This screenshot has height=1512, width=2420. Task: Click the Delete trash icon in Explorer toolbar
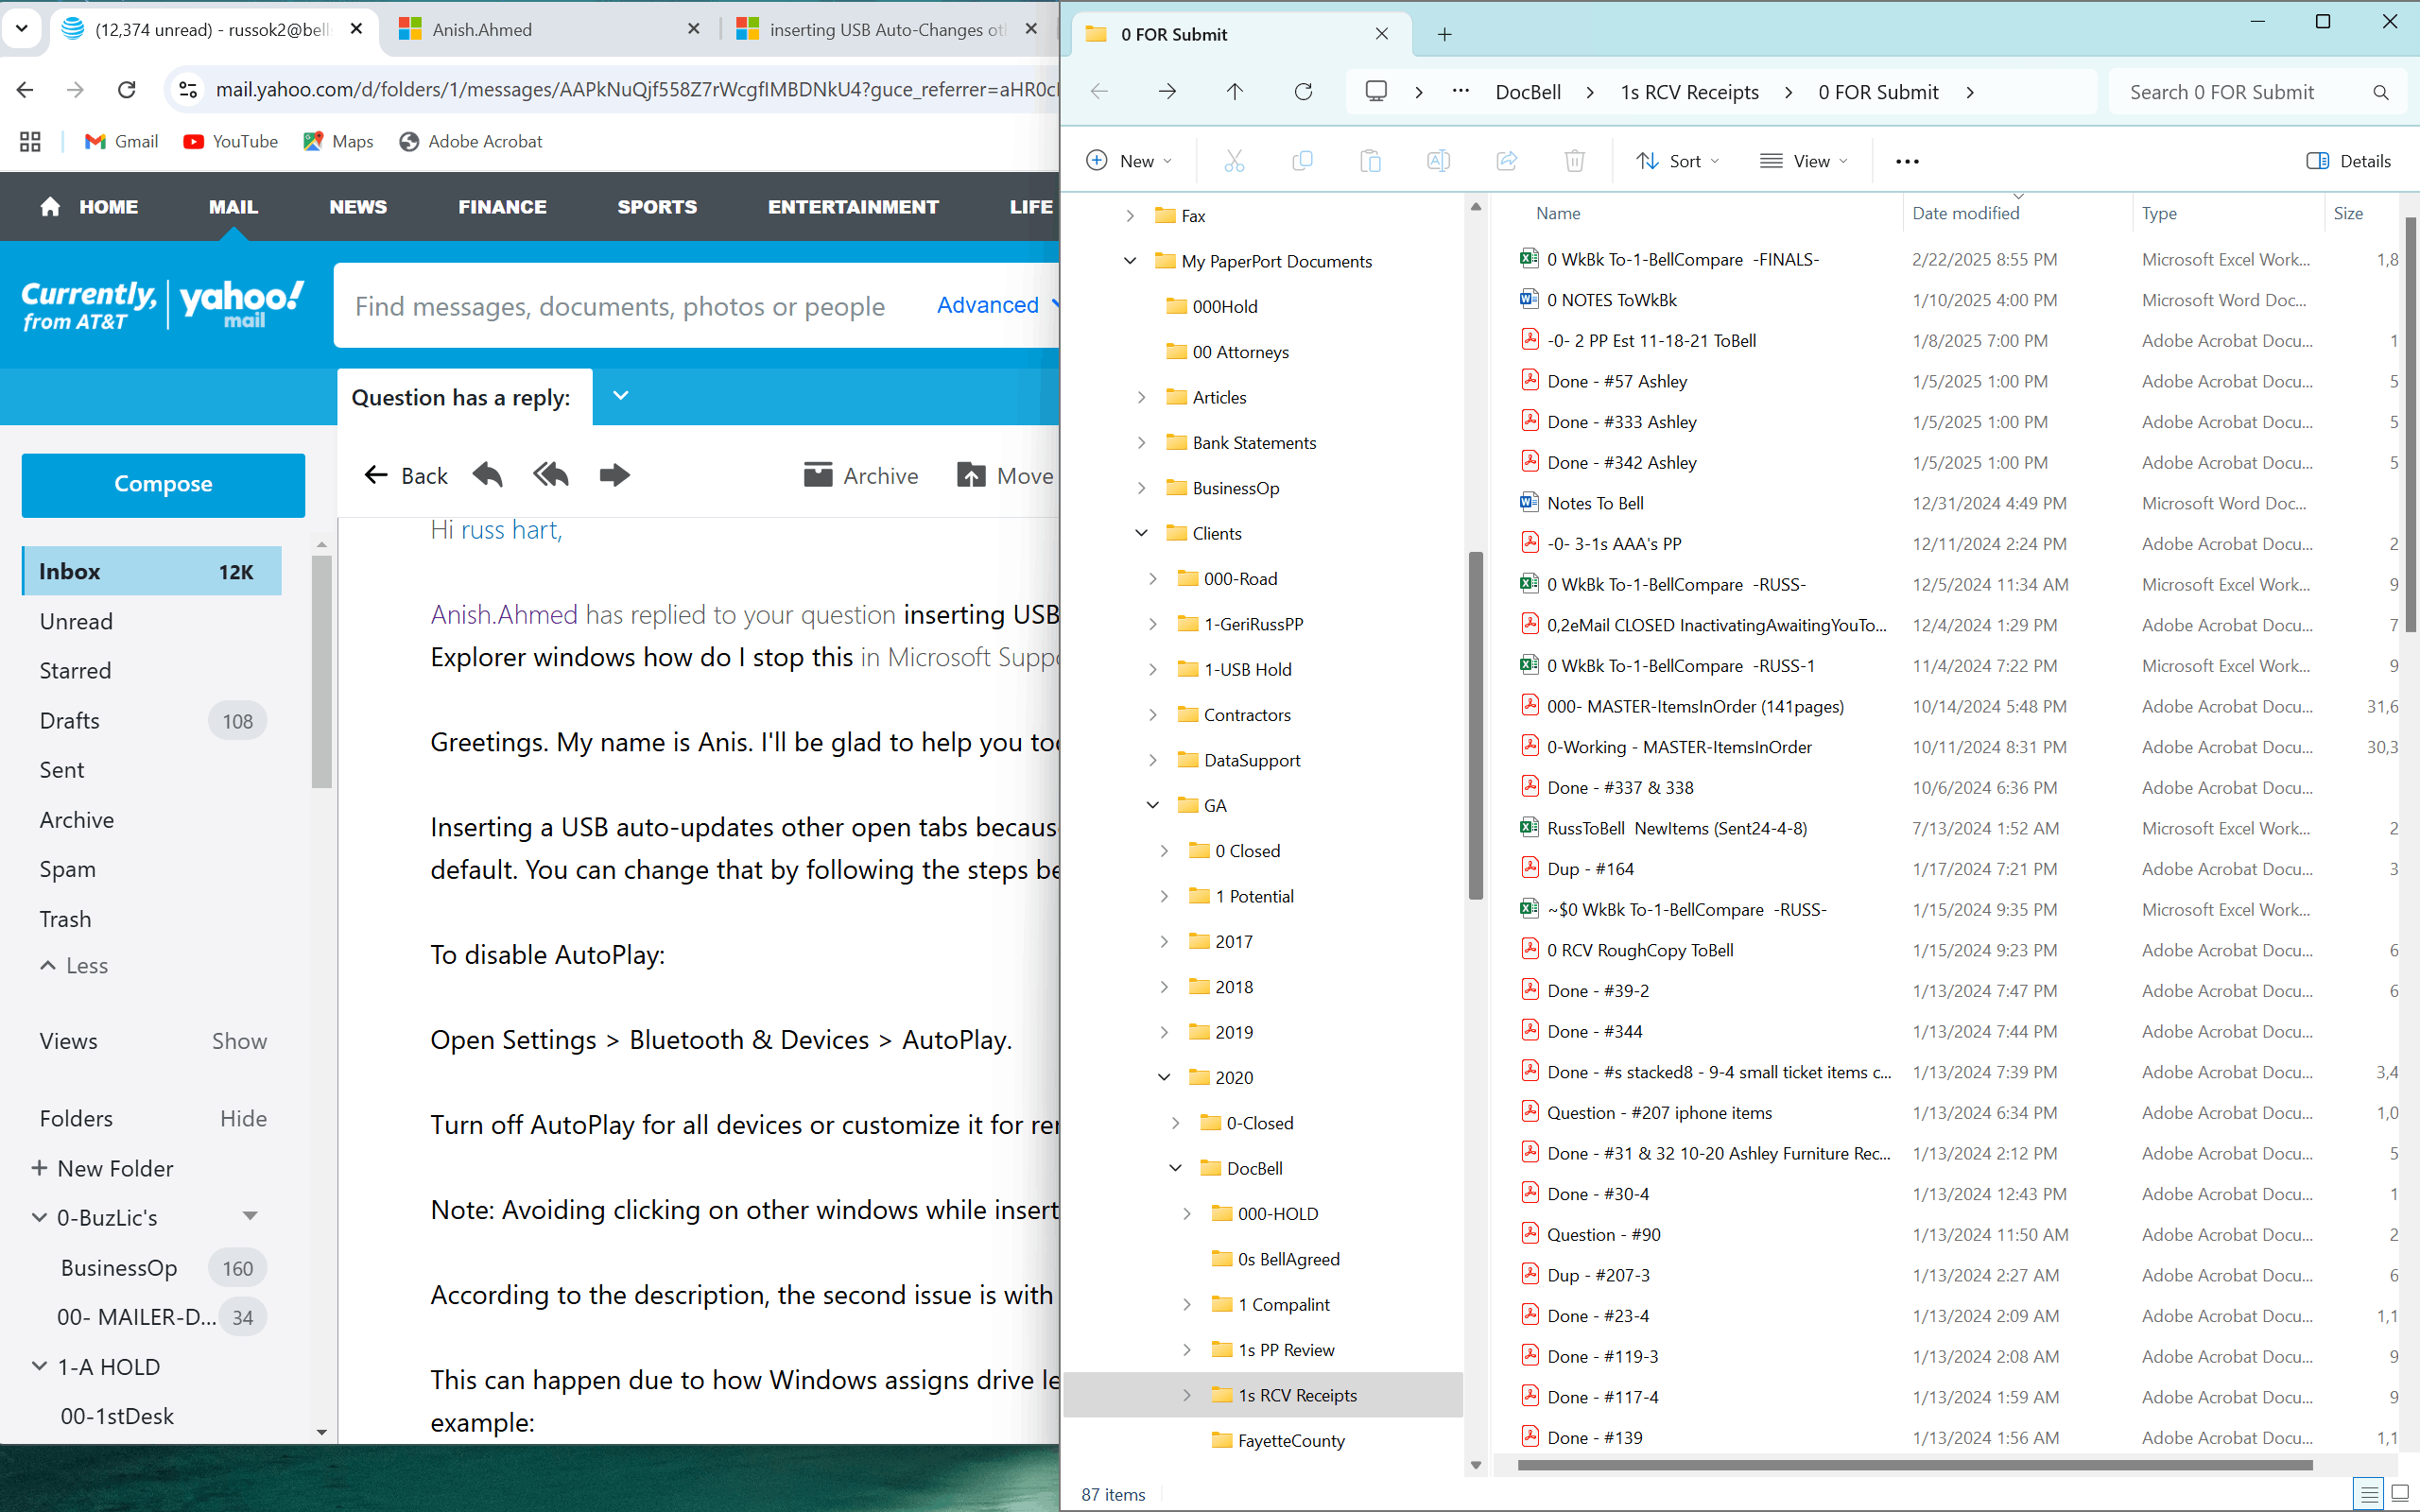(1574, 161)
